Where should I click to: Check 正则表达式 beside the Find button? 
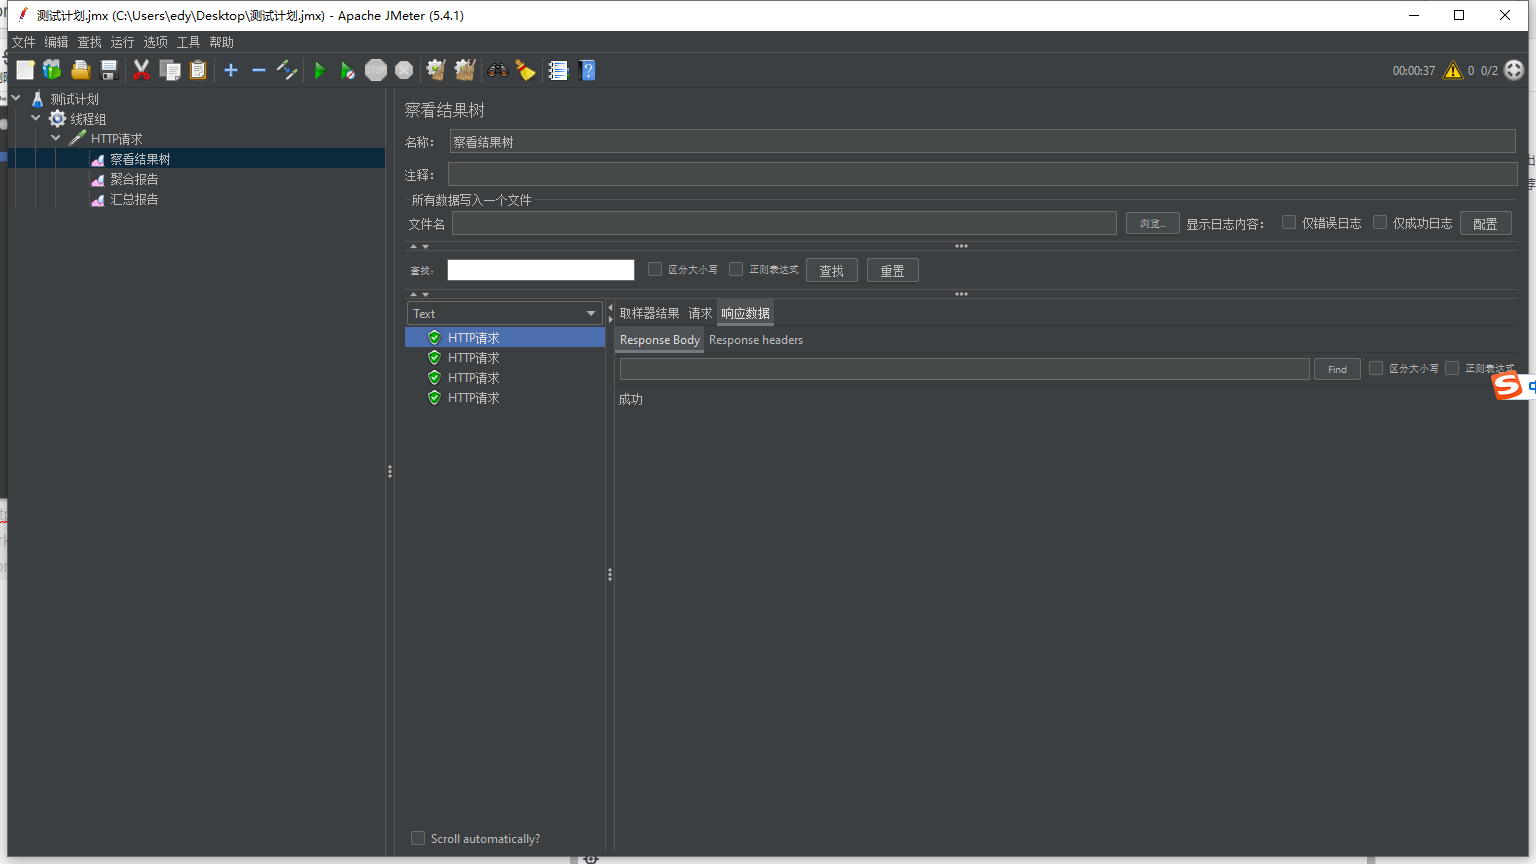click(1452, 368)
